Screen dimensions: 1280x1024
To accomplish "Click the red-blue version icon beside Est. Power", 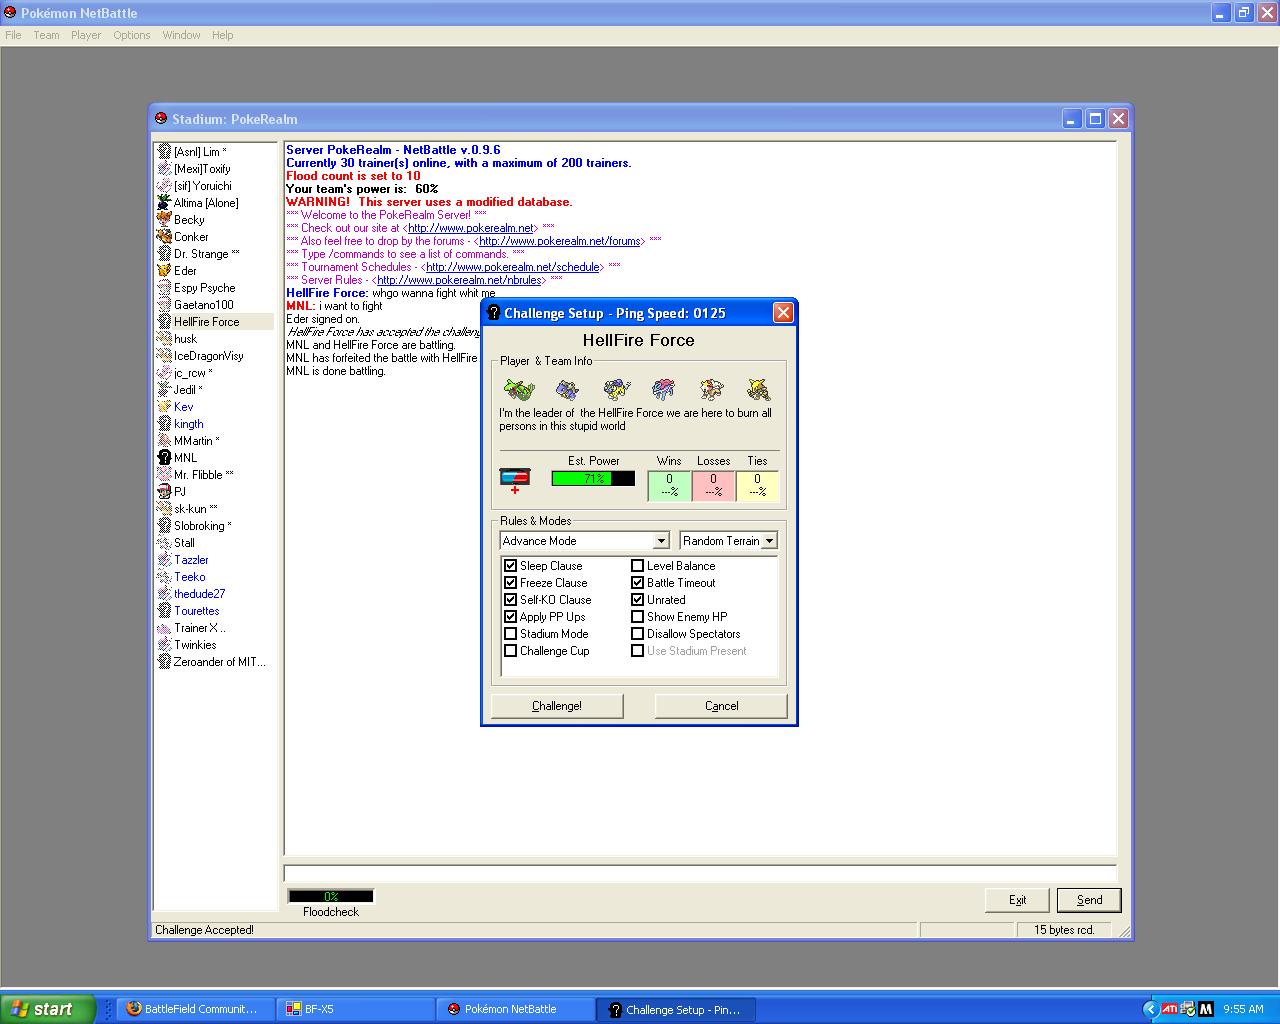I will [515, 479].
